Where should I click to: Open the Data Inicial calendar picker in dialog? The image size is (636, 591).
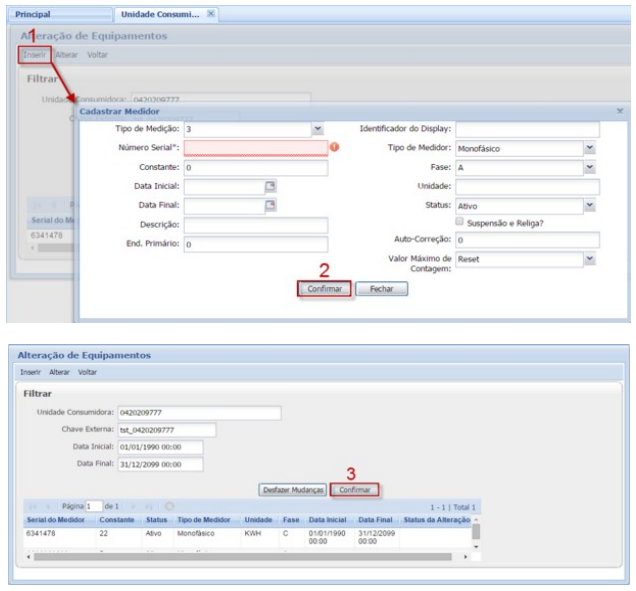[270, 187]
